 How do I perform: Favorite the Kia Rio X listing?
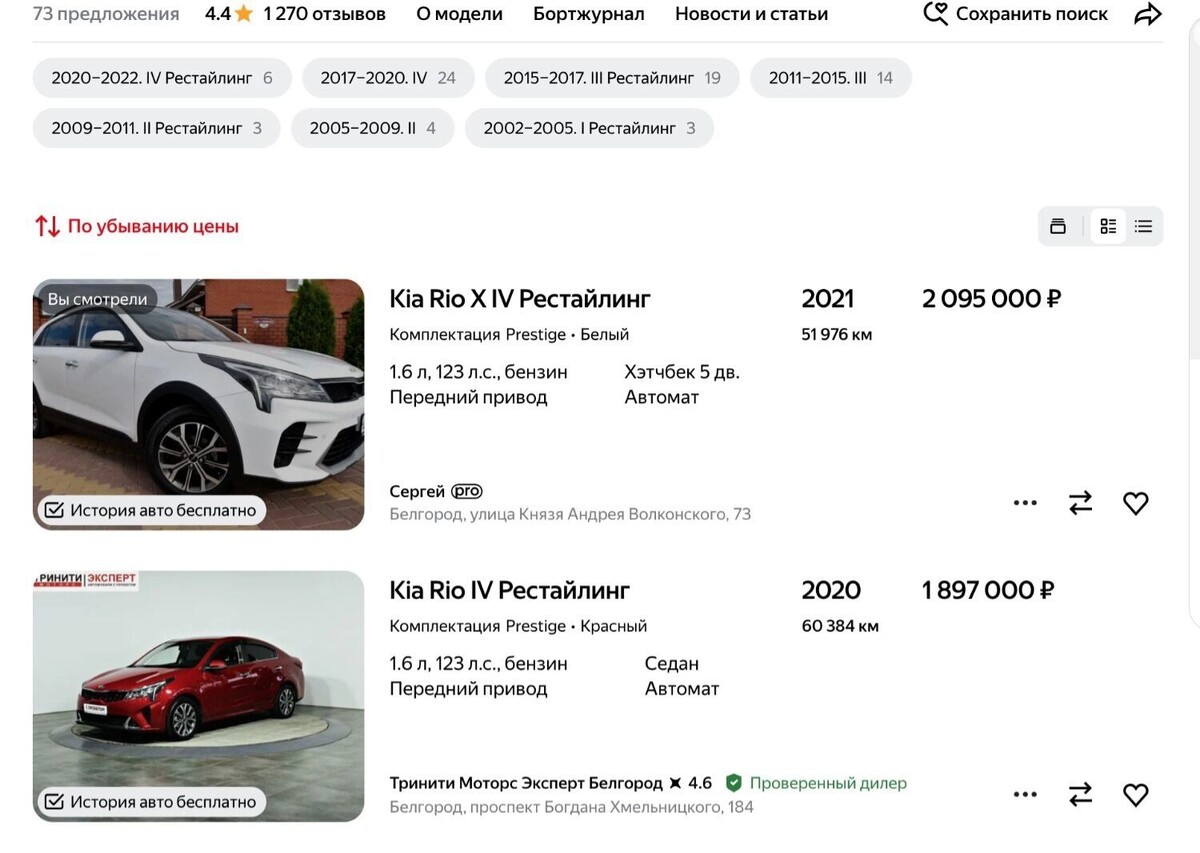point(1136,503)
